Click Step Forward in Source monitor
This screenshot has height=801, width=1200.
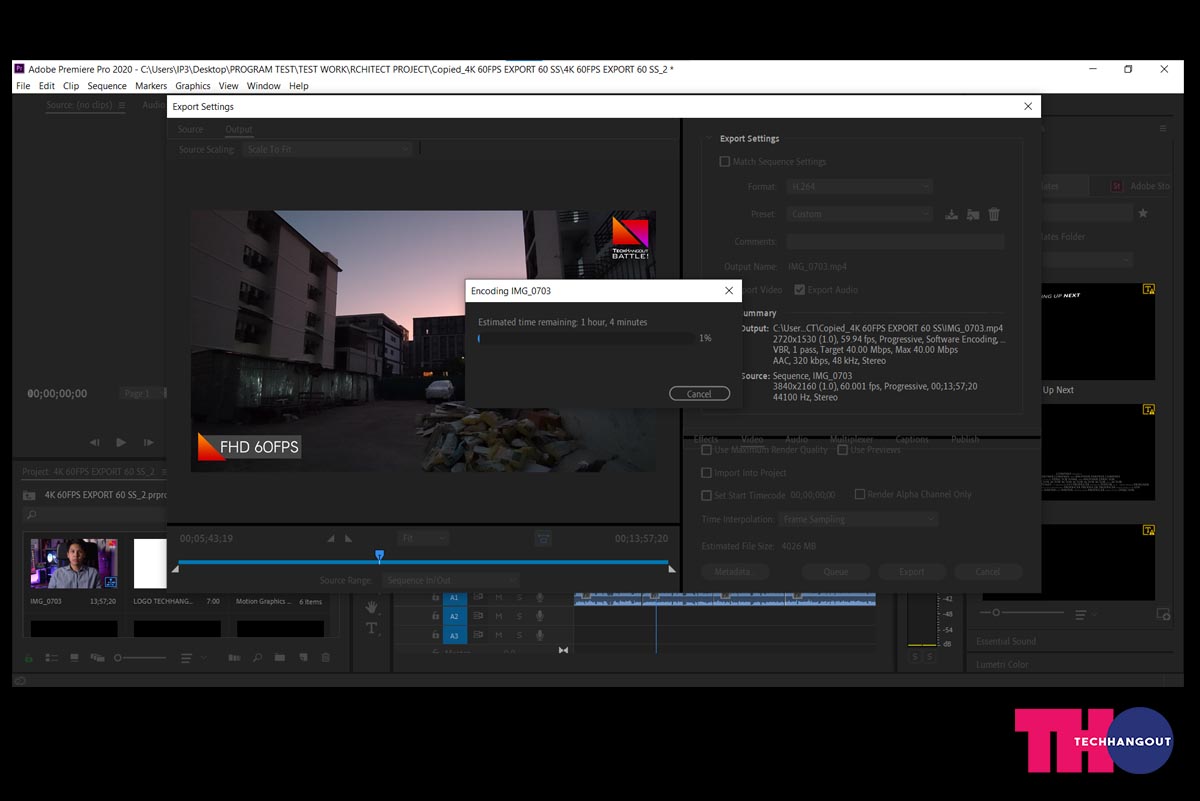pyautogui.click(x=148, y=442)
